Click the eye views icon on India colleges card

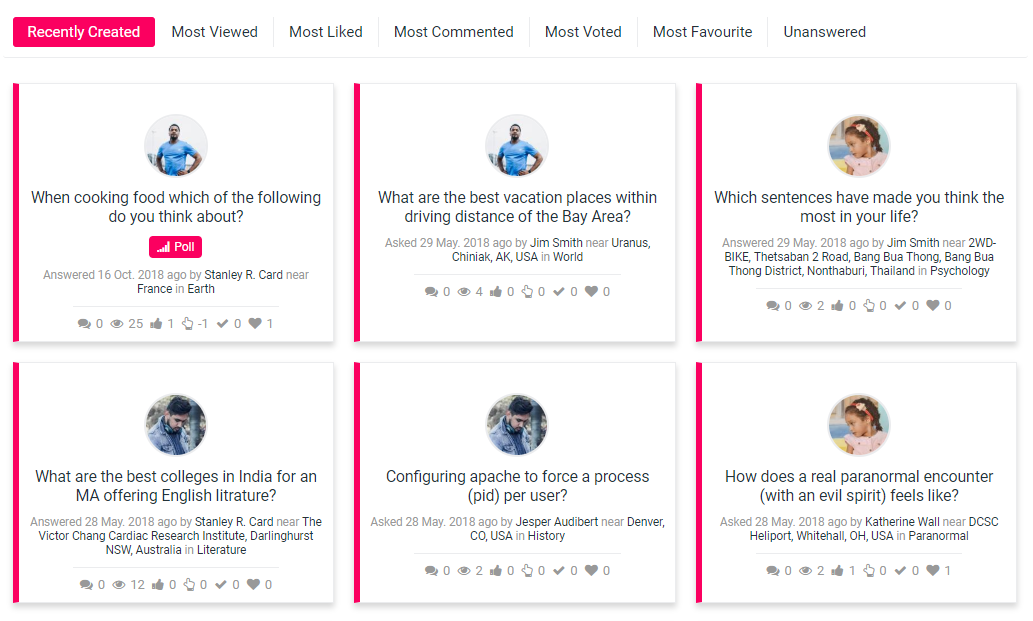(117, 585)
